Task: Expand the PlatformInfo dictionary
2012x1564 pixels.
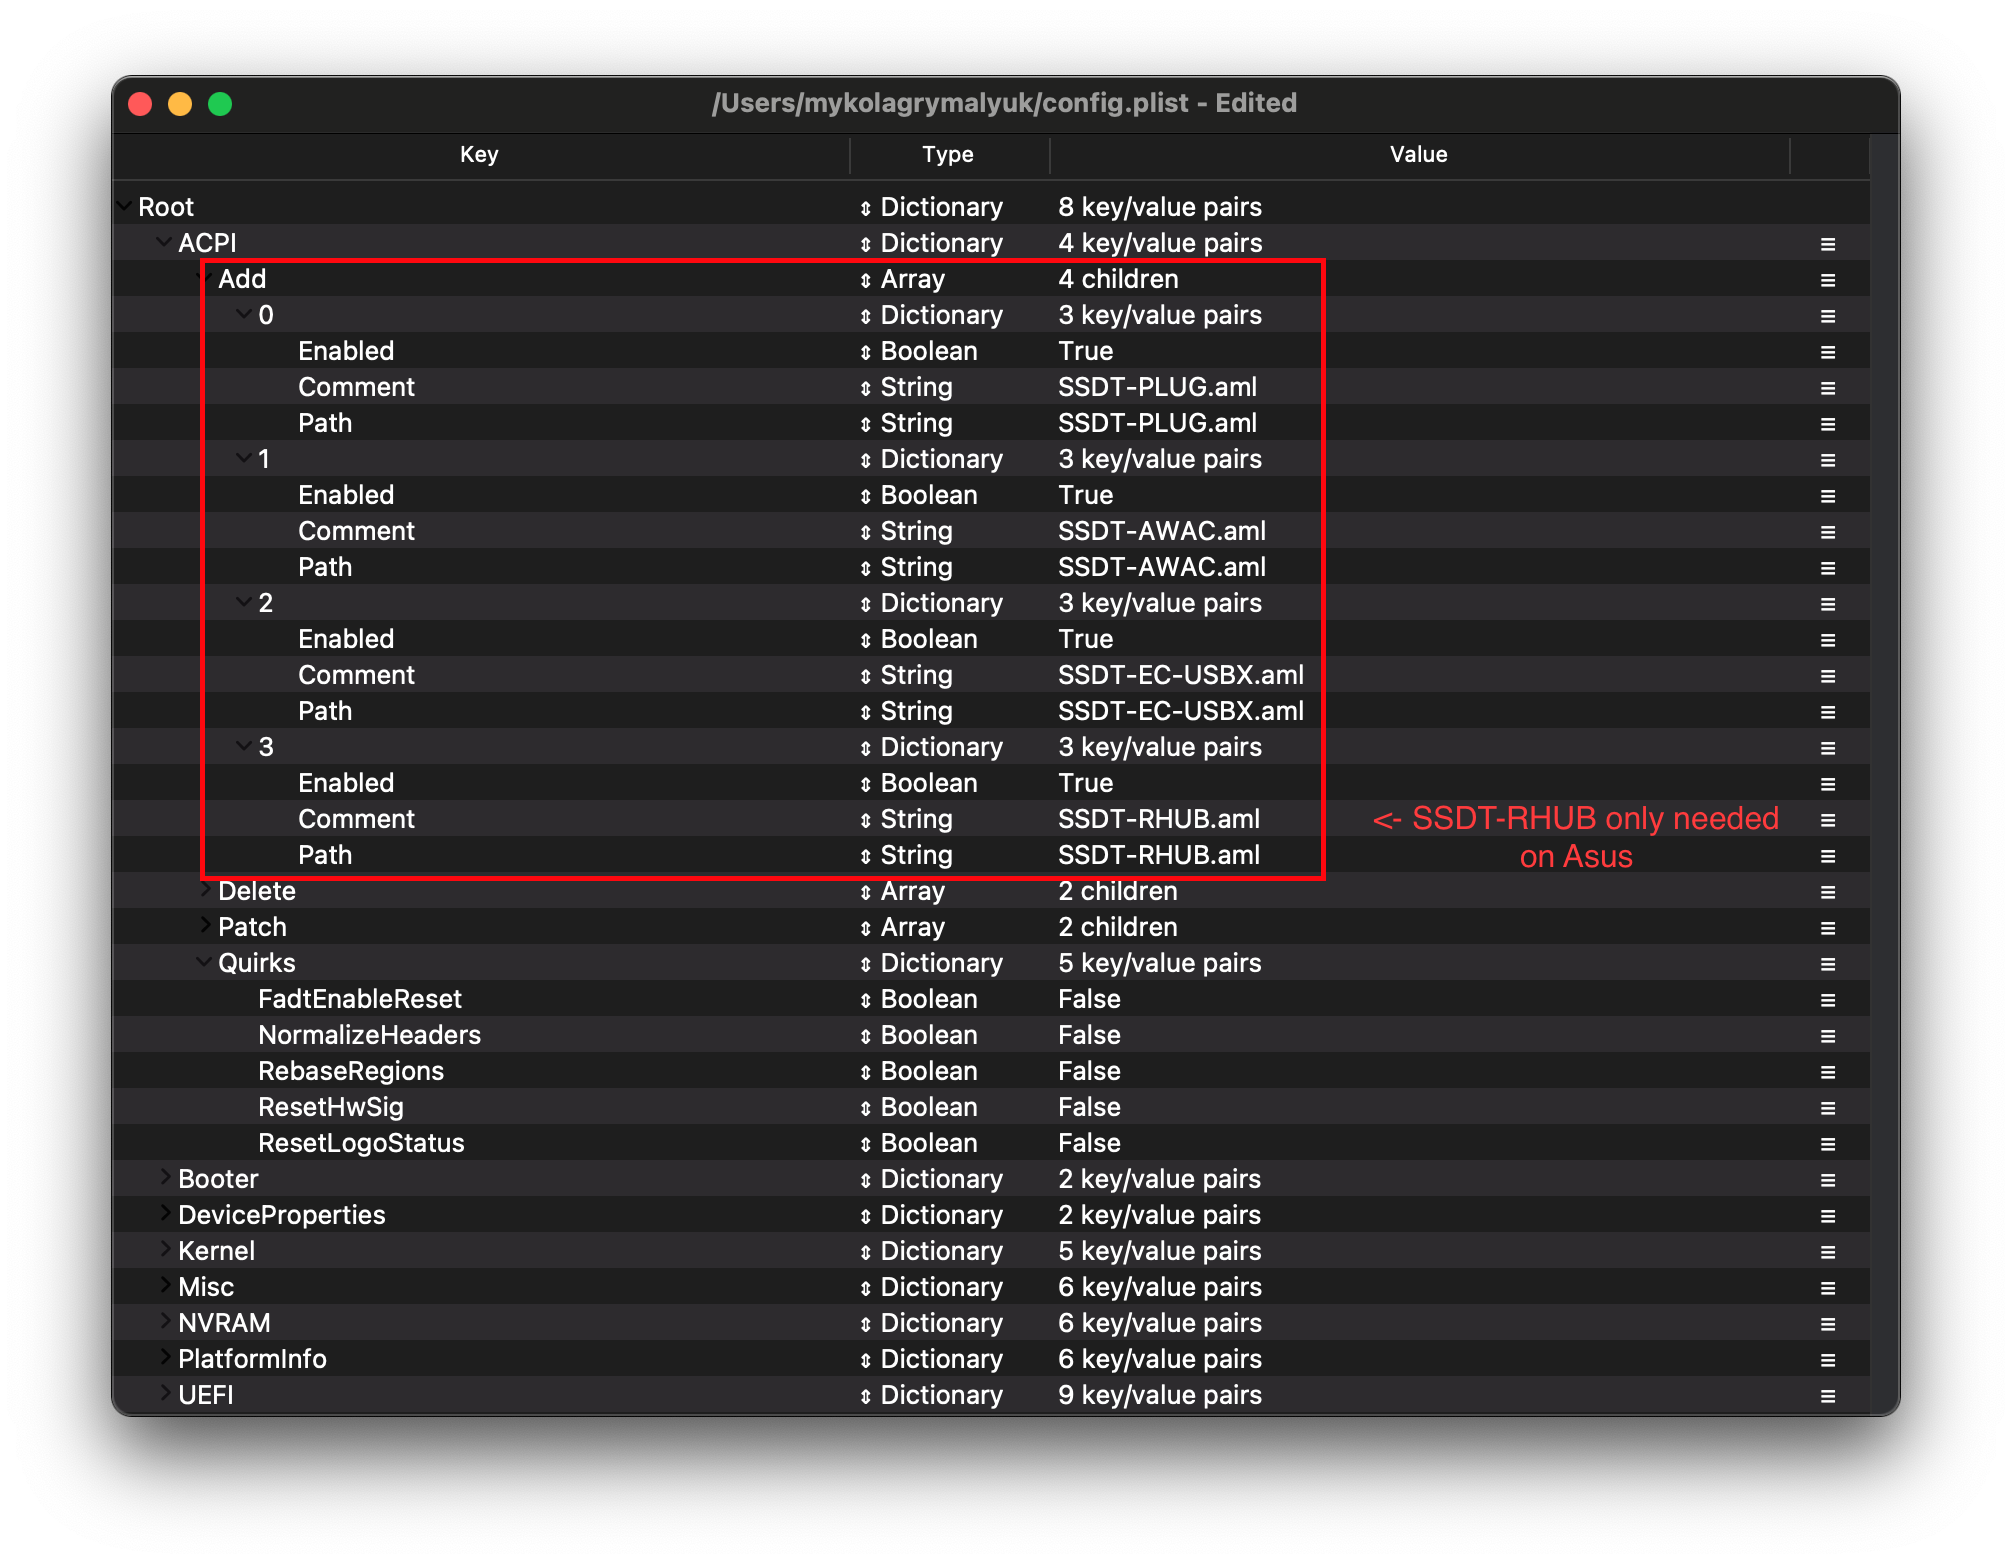Action: pos(165,1358)
